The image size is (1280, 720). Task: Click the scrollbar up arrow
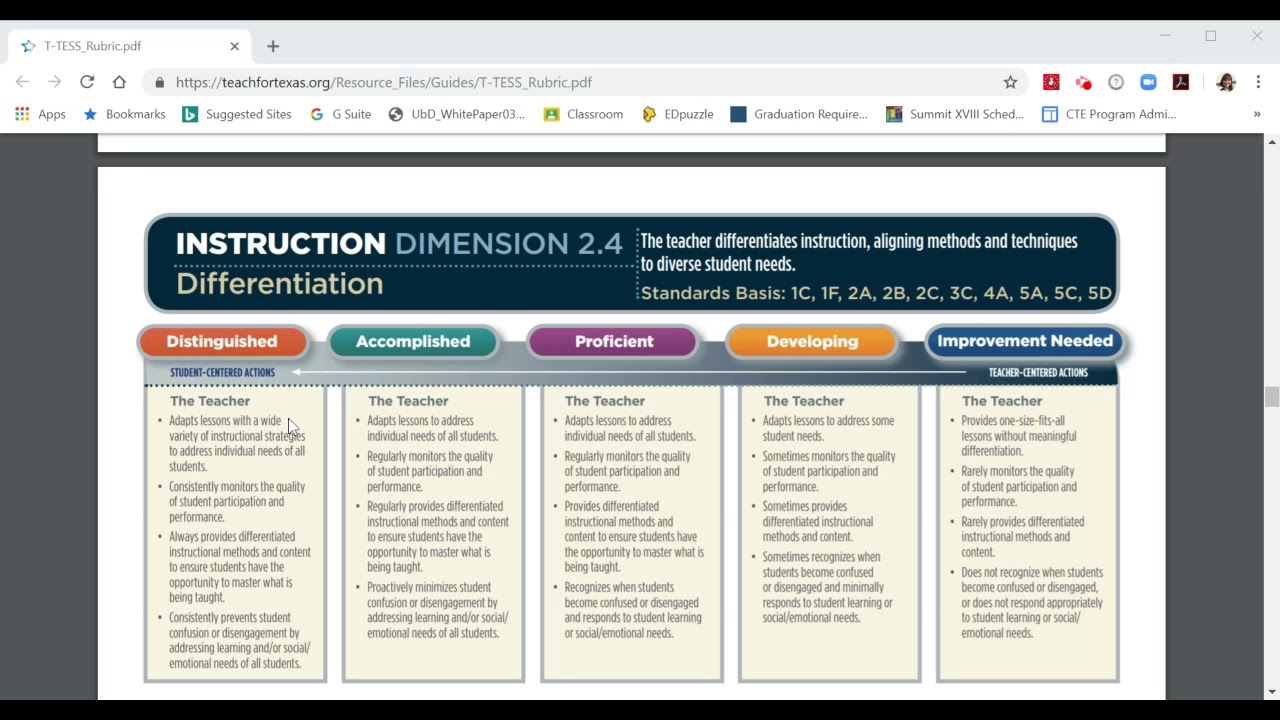click(1272, 142)
